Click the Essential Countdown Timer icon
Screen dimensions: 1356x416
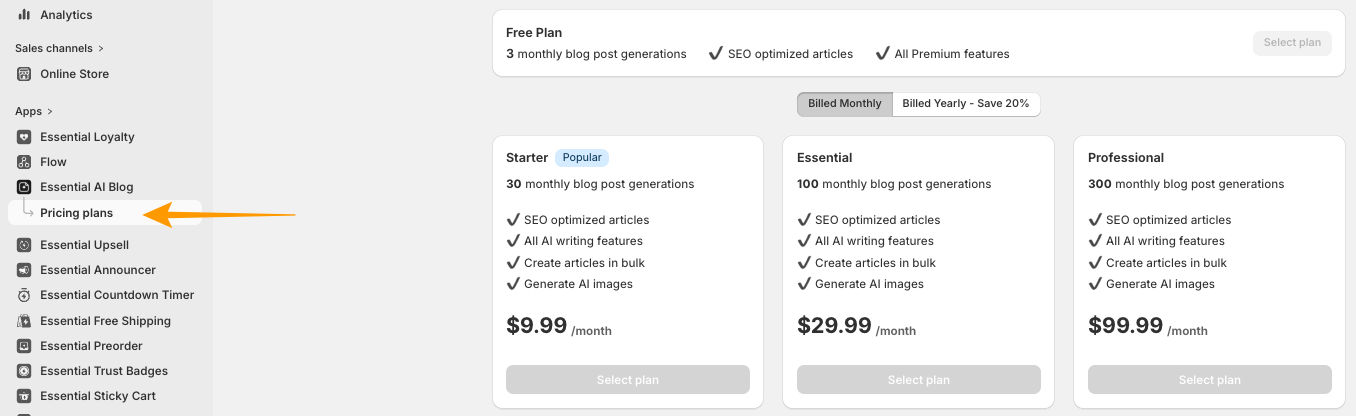pos(24,295)
